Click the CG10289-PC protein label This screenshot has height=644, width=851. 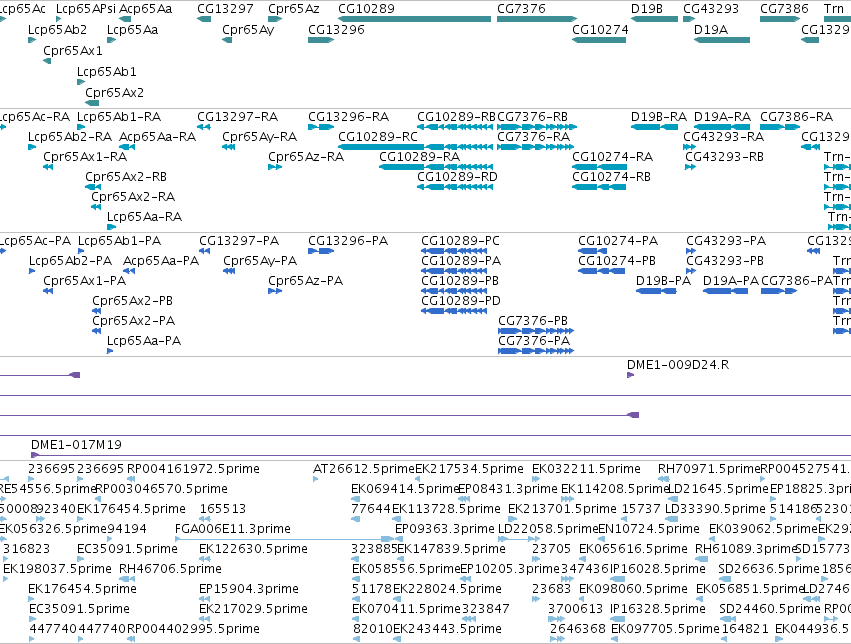[x=460, y=241]
